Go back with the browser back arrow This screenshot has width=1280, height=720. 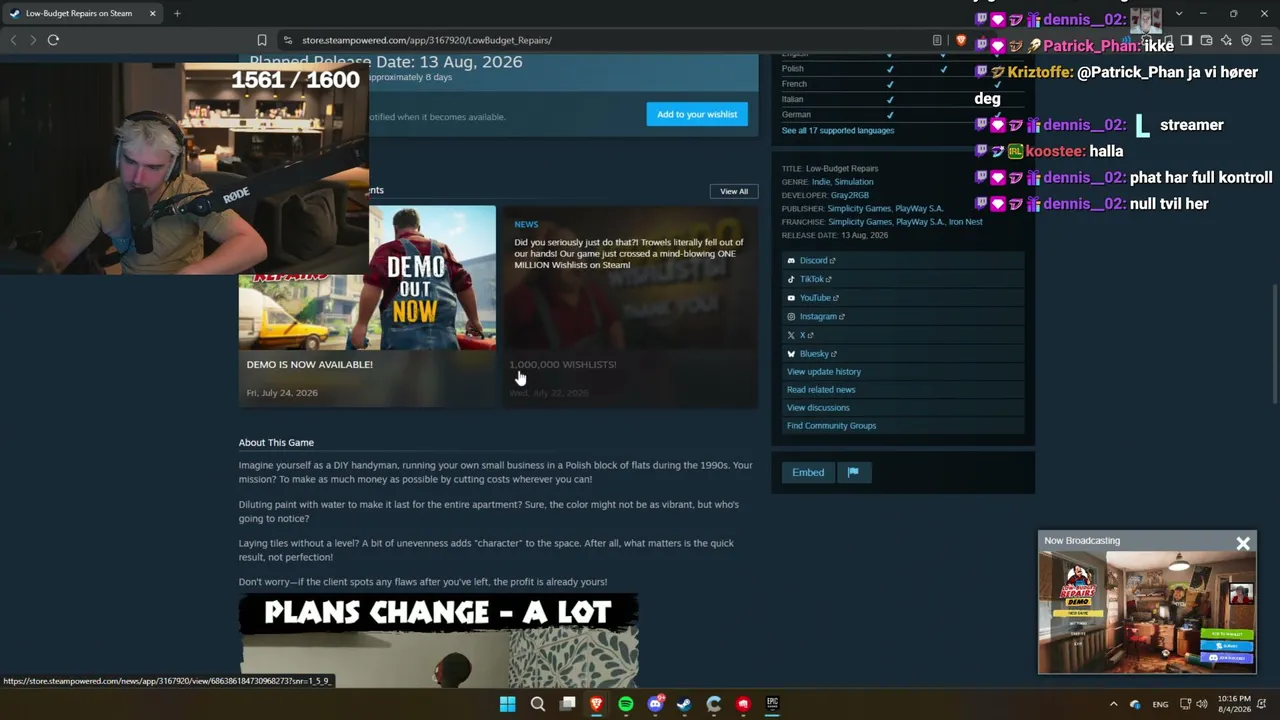[13, 40]
